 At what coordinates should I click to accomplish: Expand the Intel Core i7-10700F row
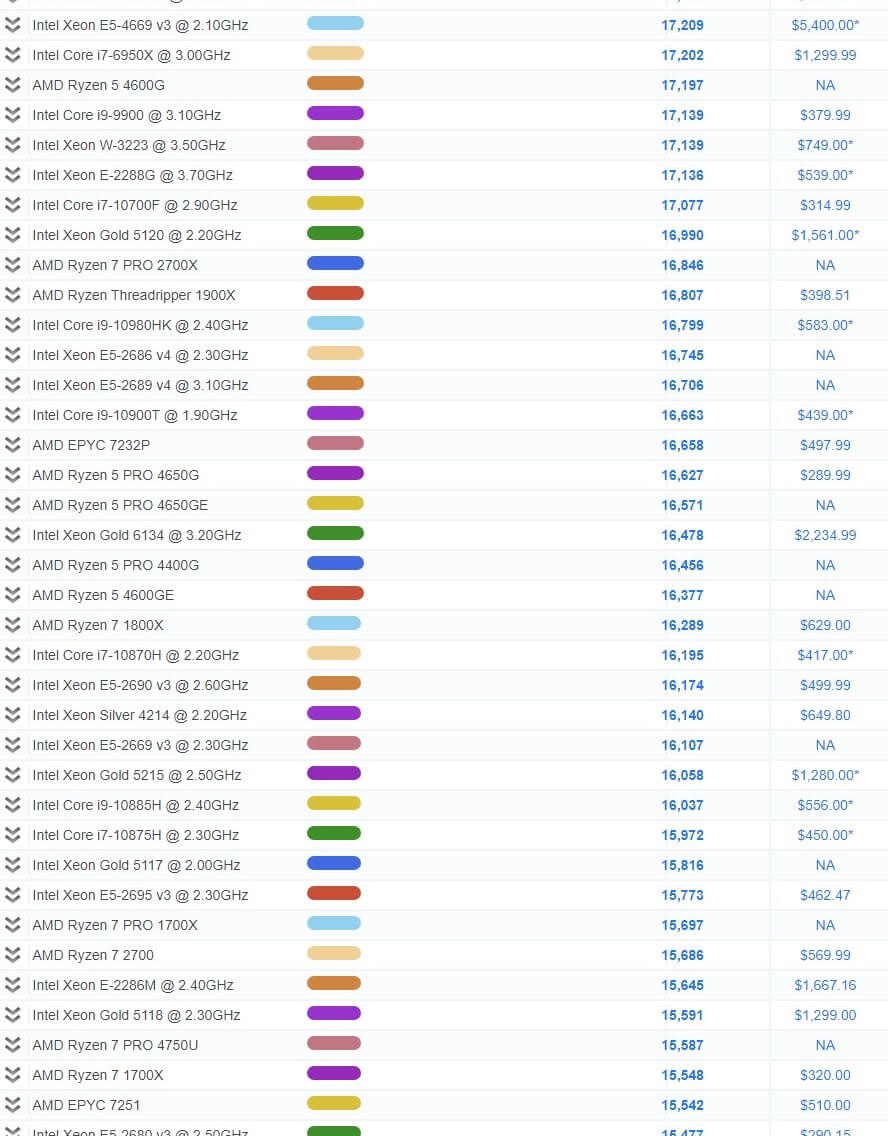pos(12,205)
